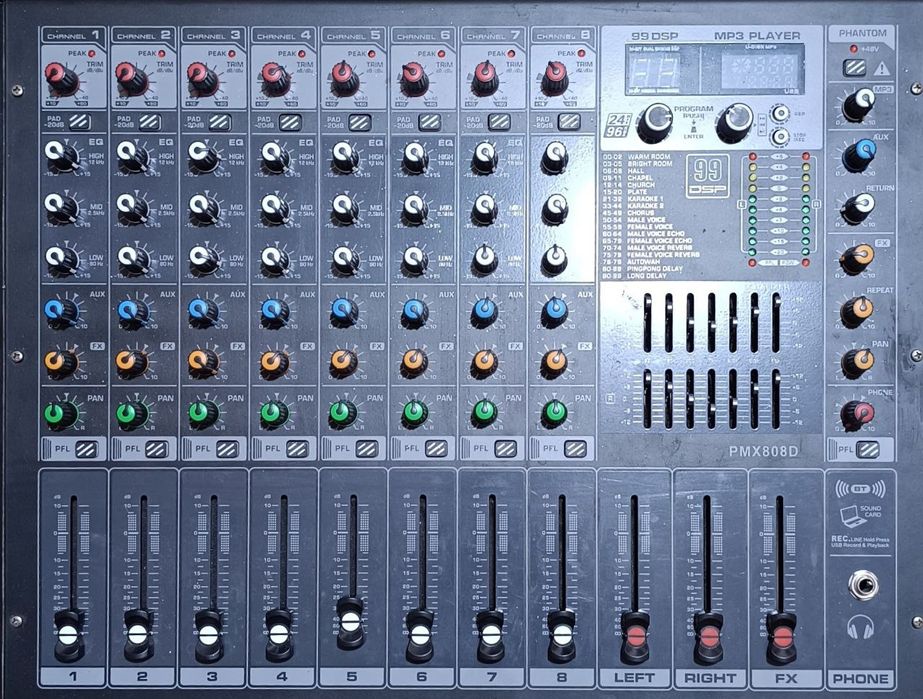Click Channel 2 orange FX knob
The width and height of the screenshot is (923, 699).
point(132,363)
